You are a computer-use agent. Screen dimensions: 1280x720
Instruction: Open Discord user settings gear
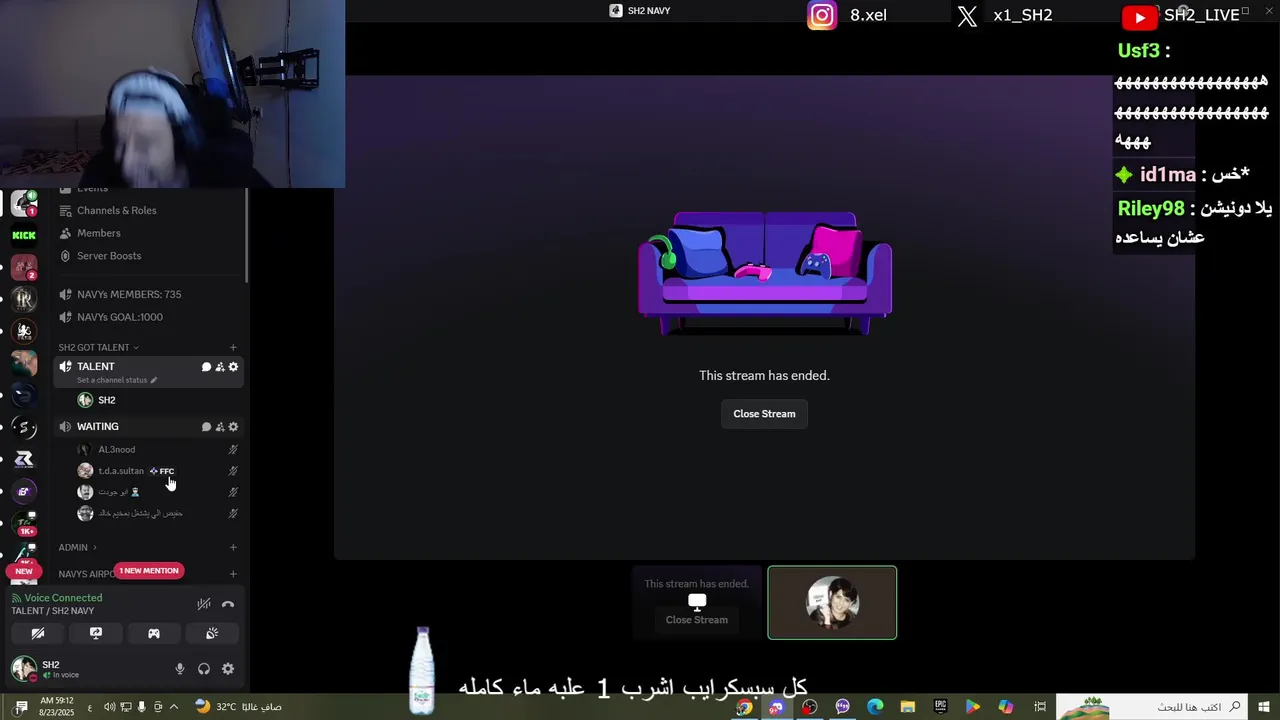click(x=228, y=669)
